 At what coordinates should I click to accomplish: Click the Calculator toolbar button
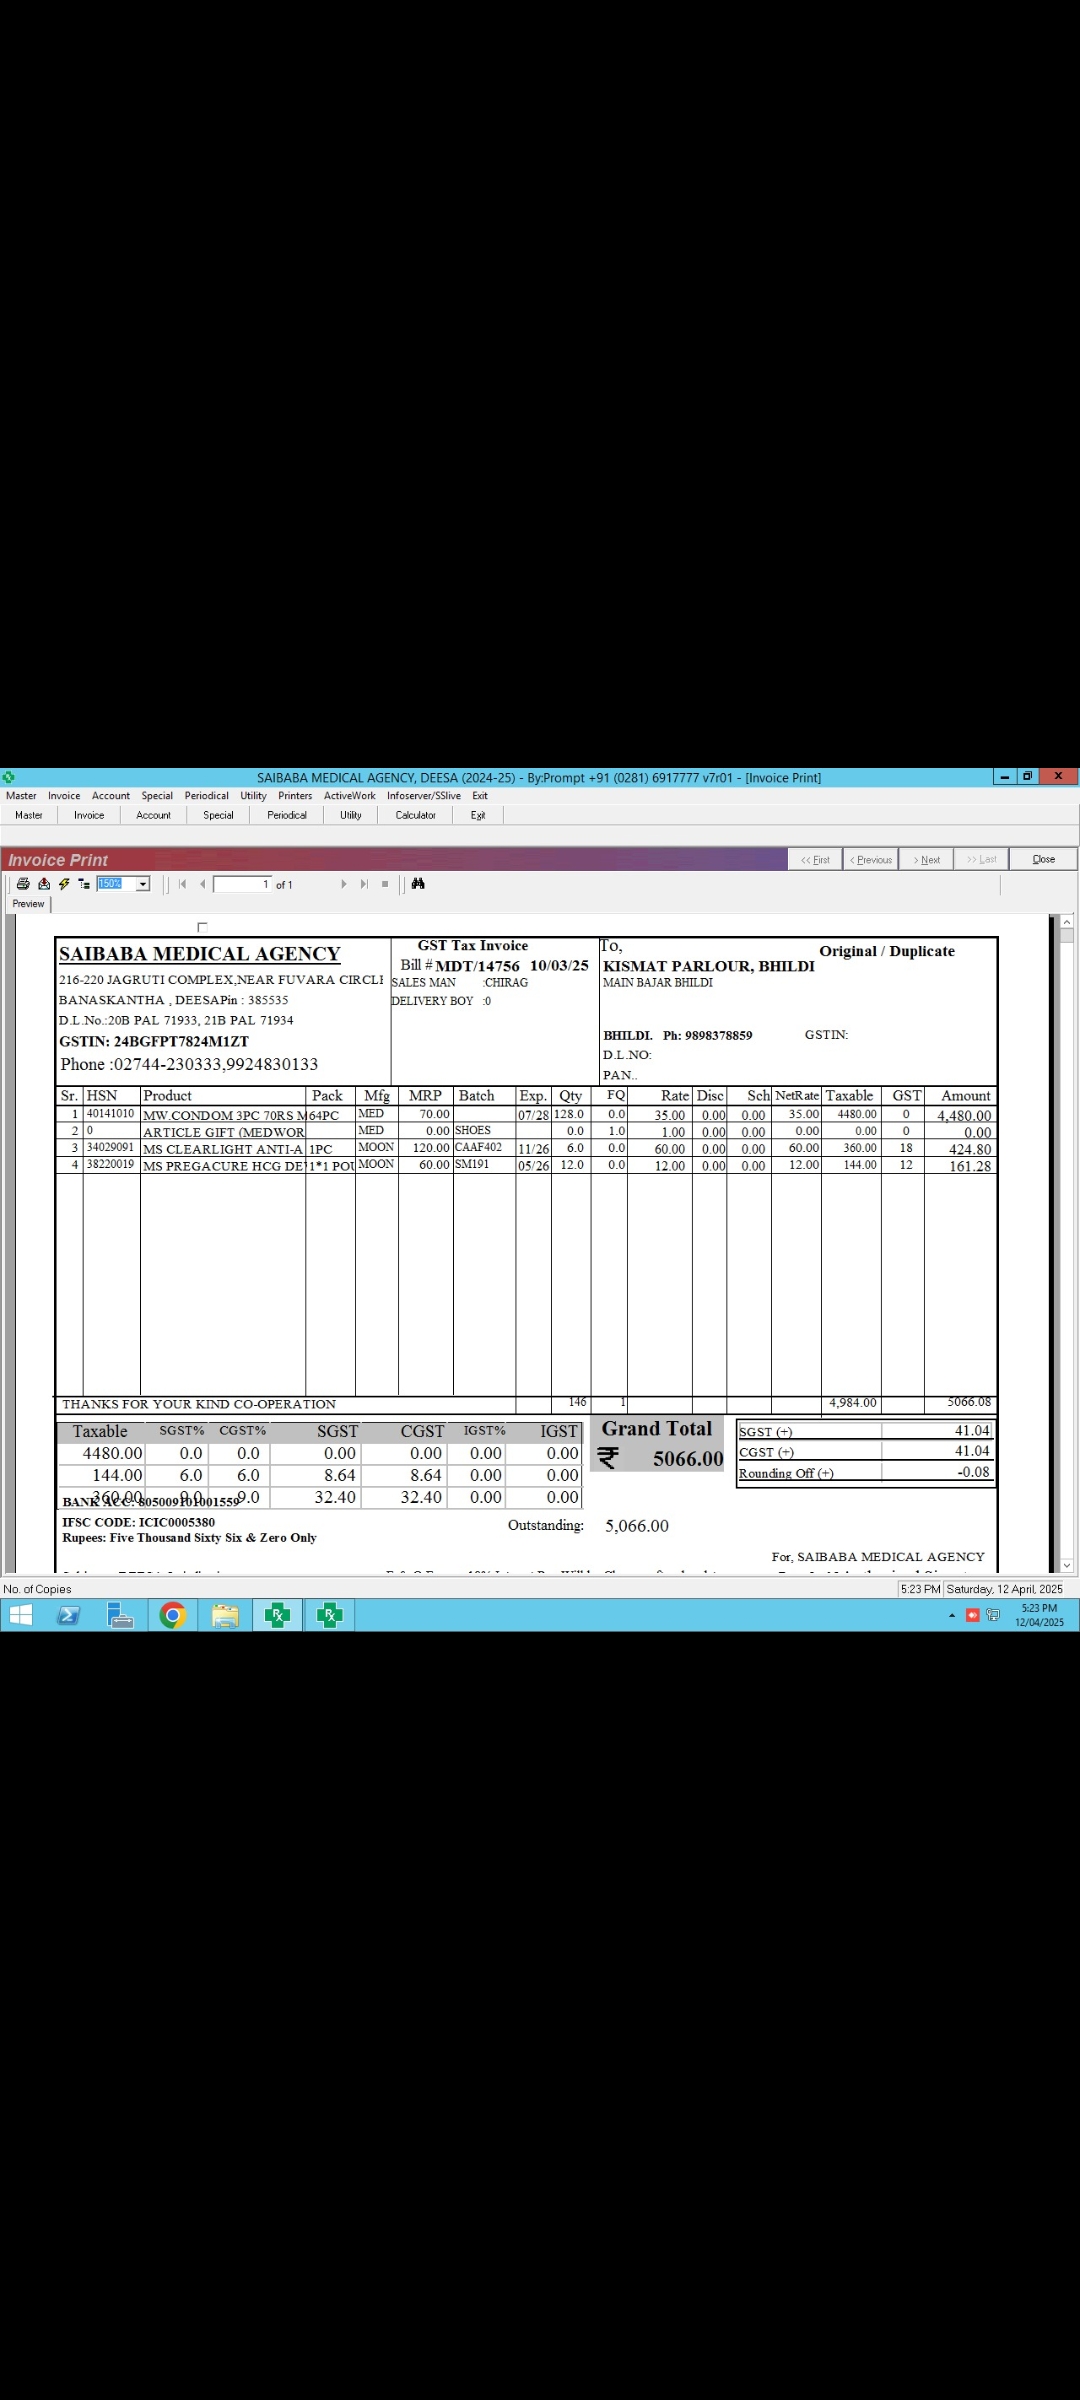coord(415,815)
